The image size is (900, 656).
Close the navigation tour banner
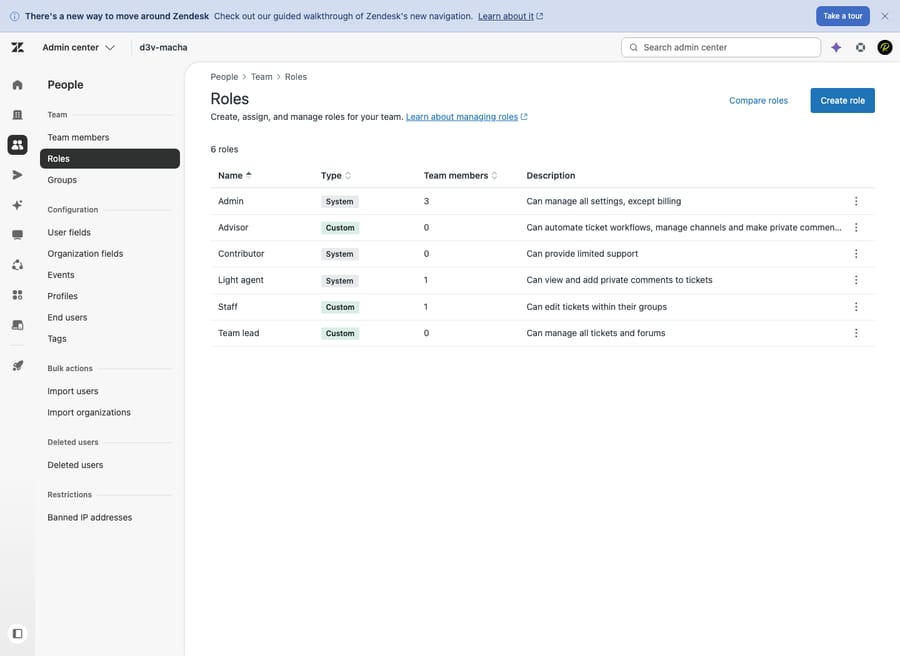(x=885, y=16)
